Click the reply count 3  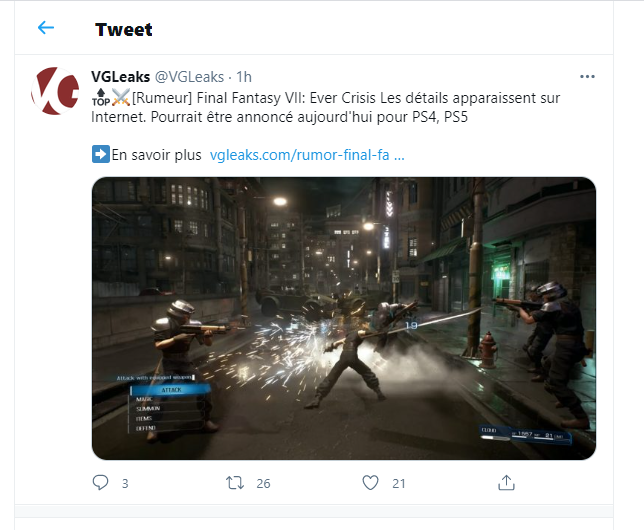click(125, 484)
